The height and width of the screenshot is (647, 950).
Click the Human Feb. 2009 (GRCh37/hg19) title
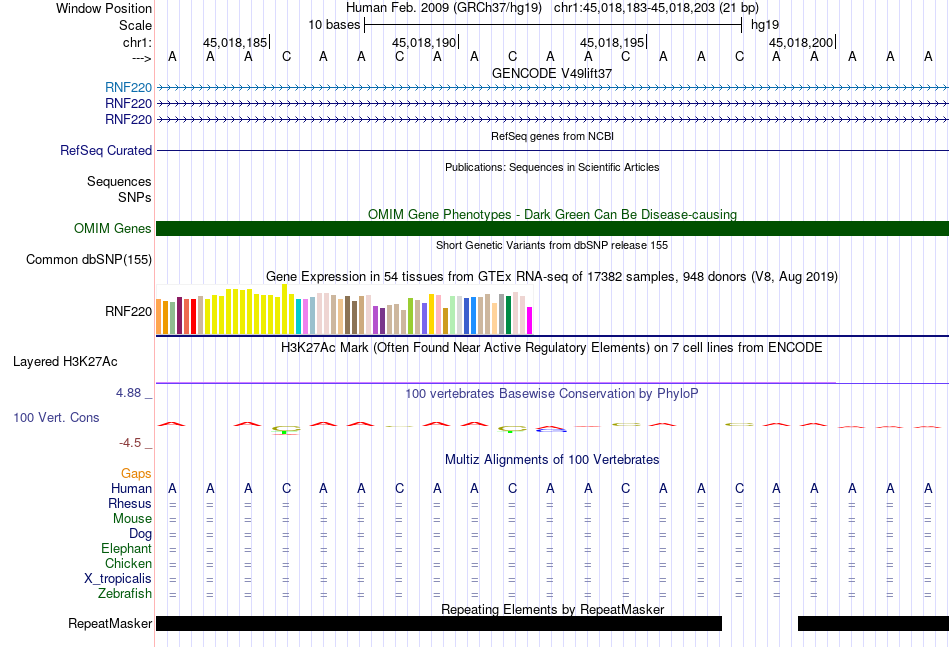click(443, 8)
